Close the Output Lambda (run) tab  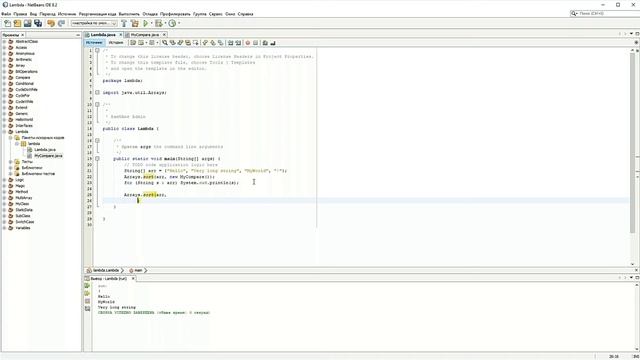coord(133,278)
